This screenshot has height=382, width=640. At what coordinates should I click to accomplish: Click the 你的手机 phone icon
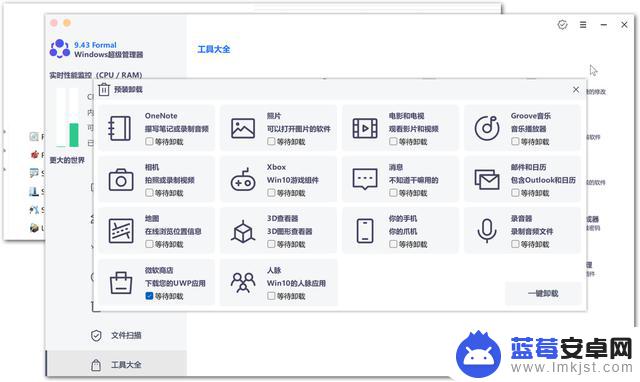365,231
